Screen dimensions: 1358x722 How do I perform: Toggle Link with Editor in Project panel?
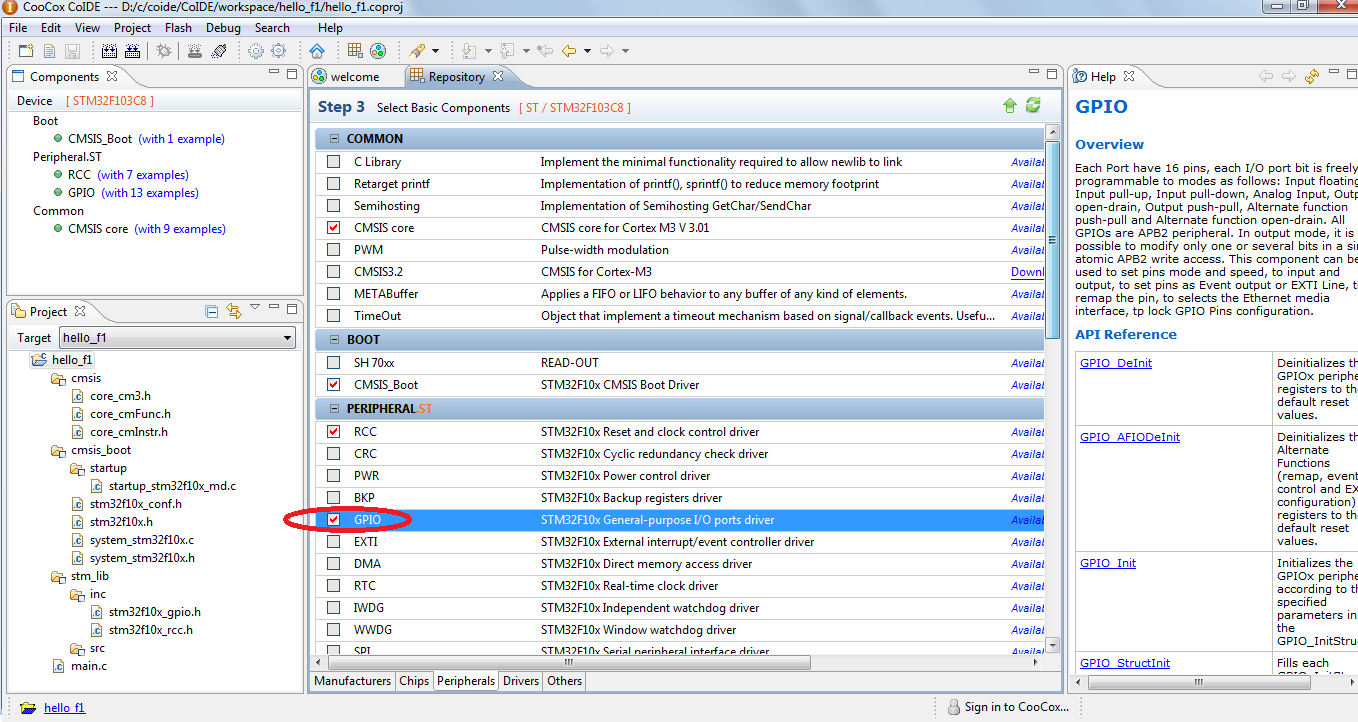pos(233,311)
